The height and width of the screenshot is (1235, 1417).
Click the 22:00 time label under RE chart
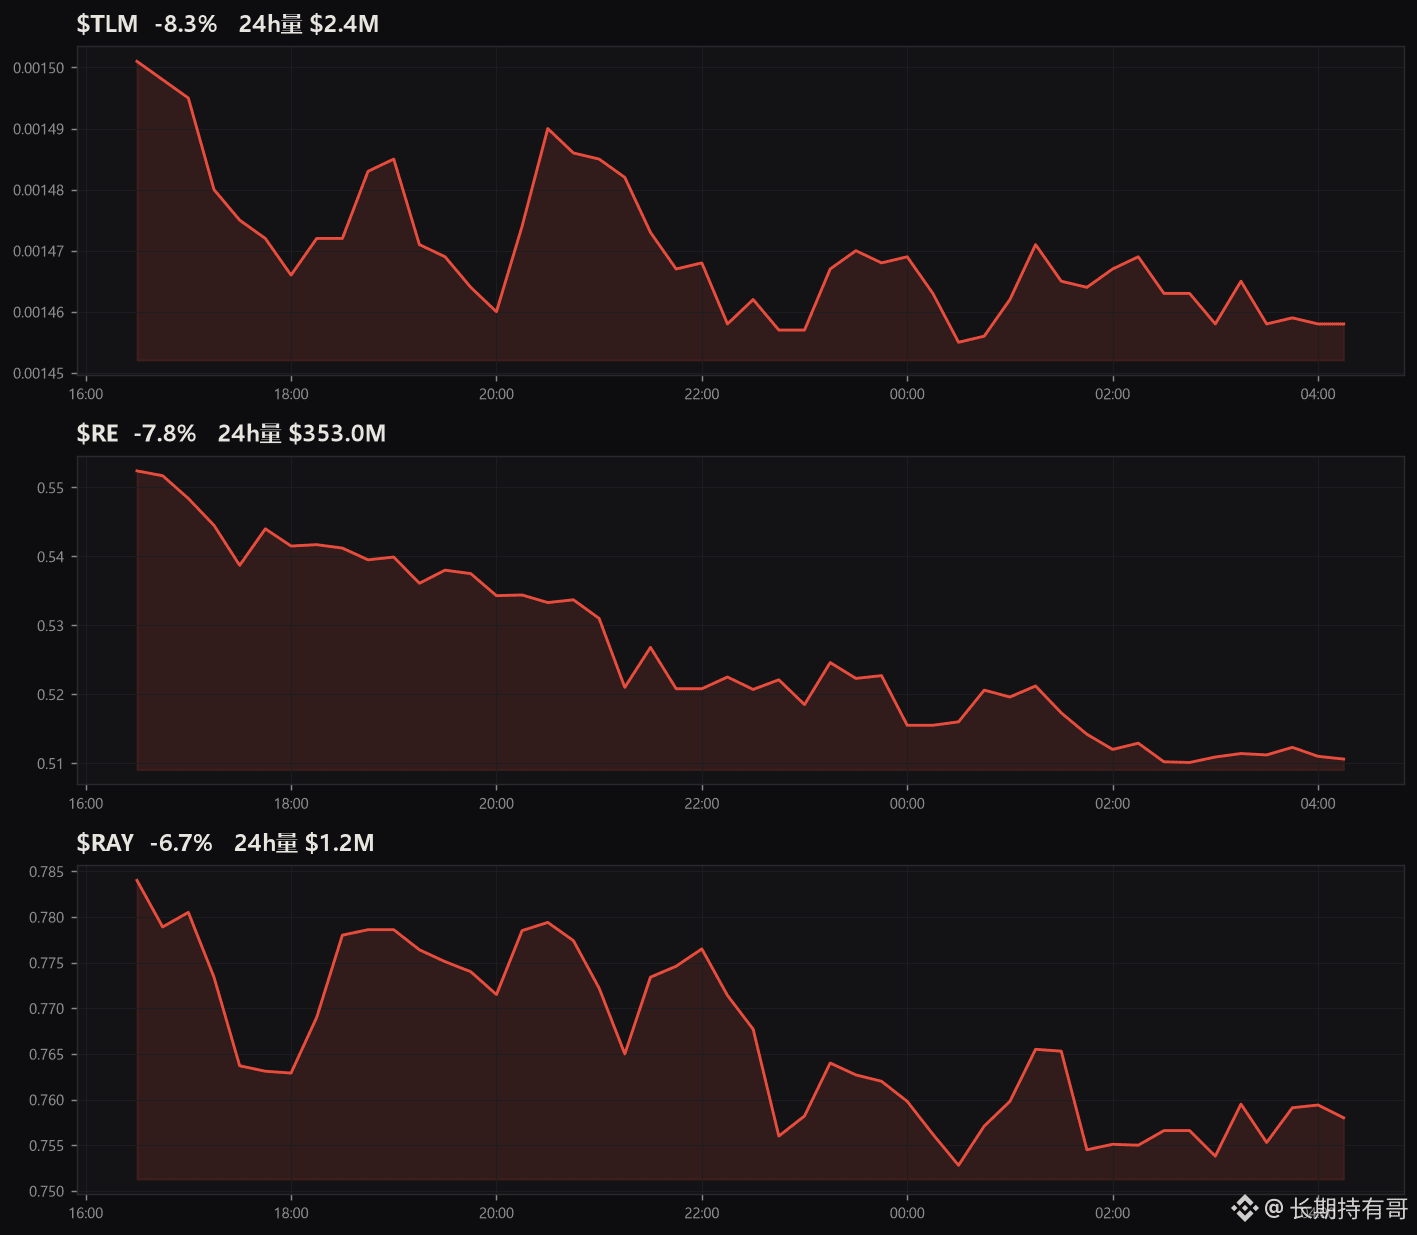pyautogui.click(x=702, y=804)
